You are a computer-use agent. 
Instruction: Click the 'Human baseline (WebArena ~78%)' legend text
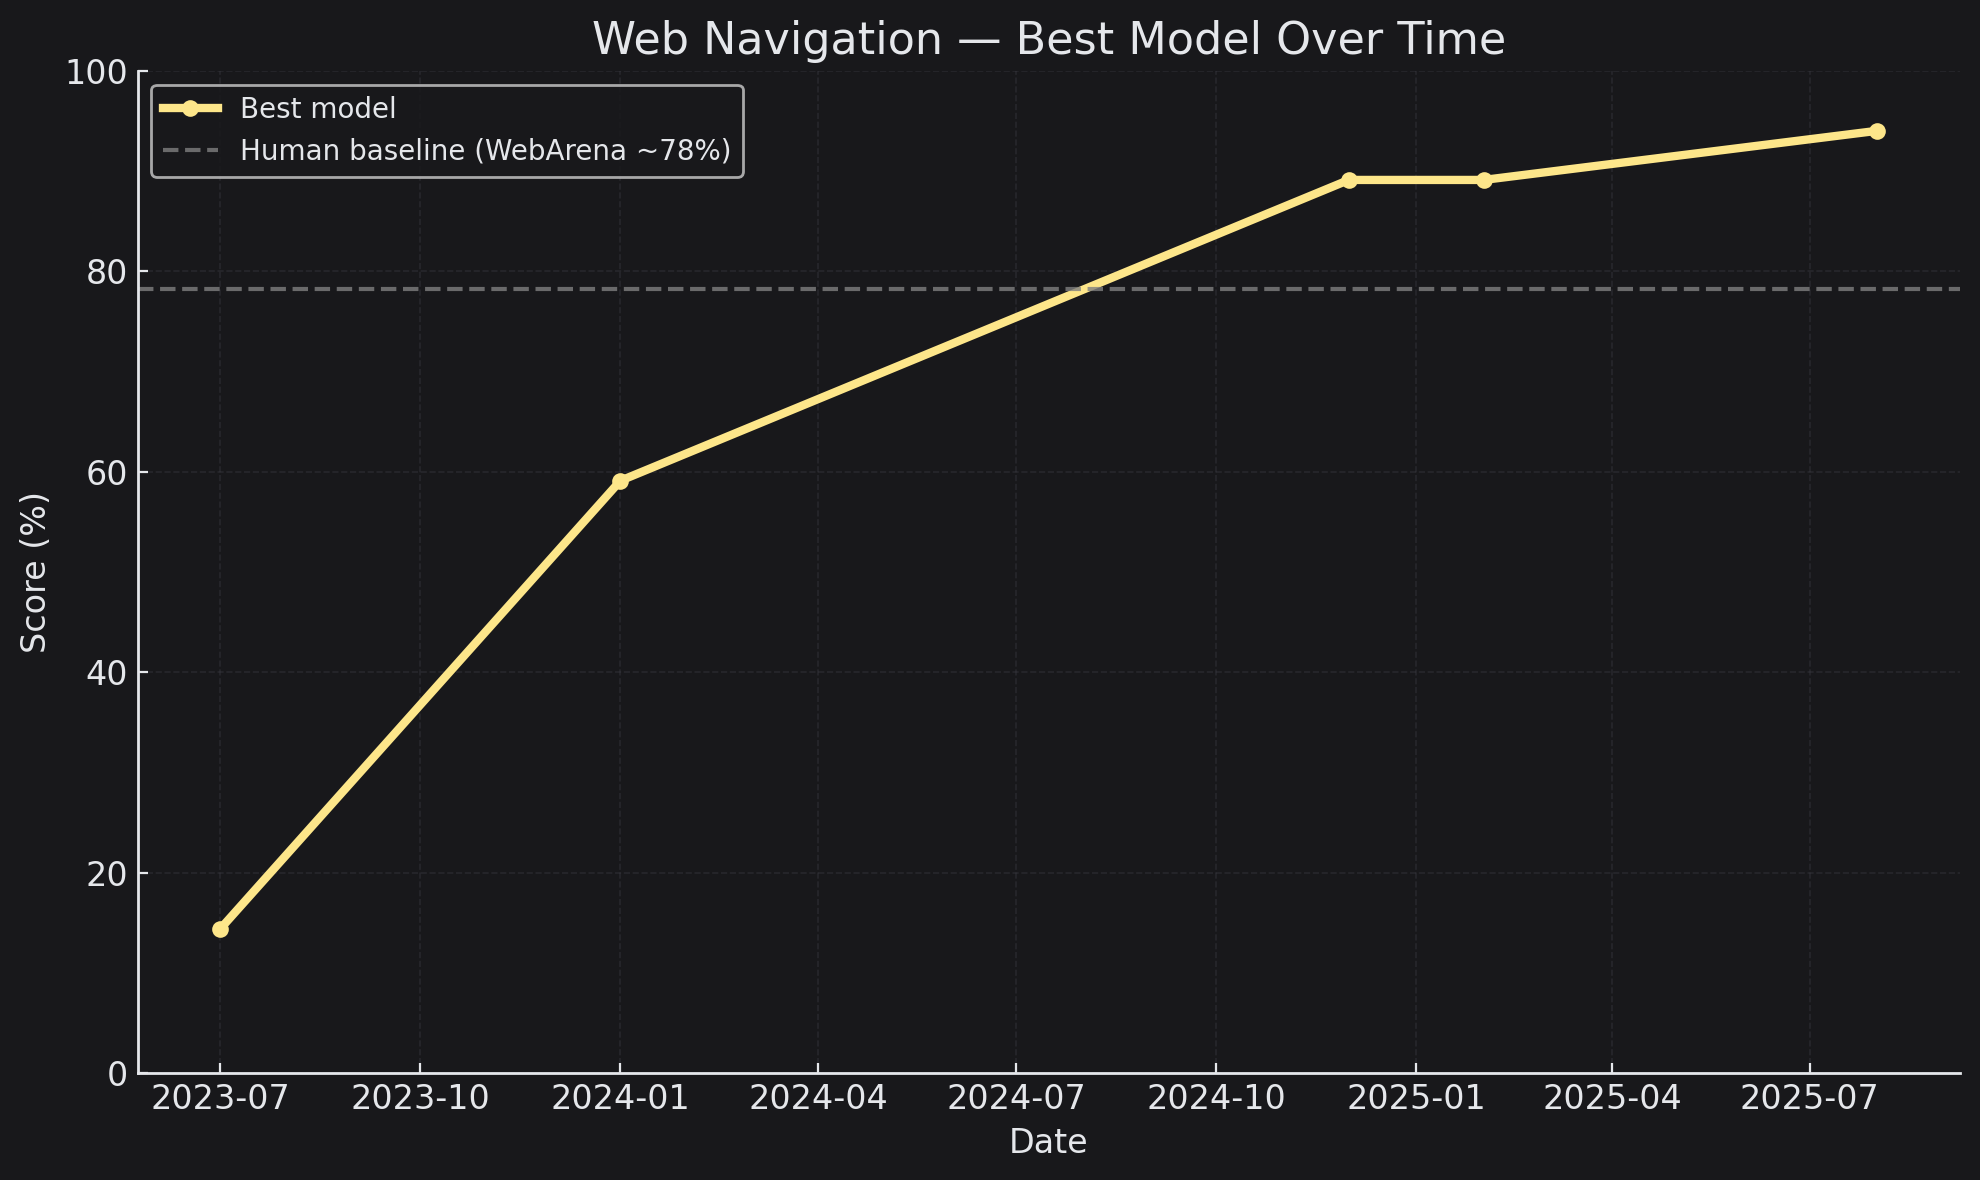485,151
